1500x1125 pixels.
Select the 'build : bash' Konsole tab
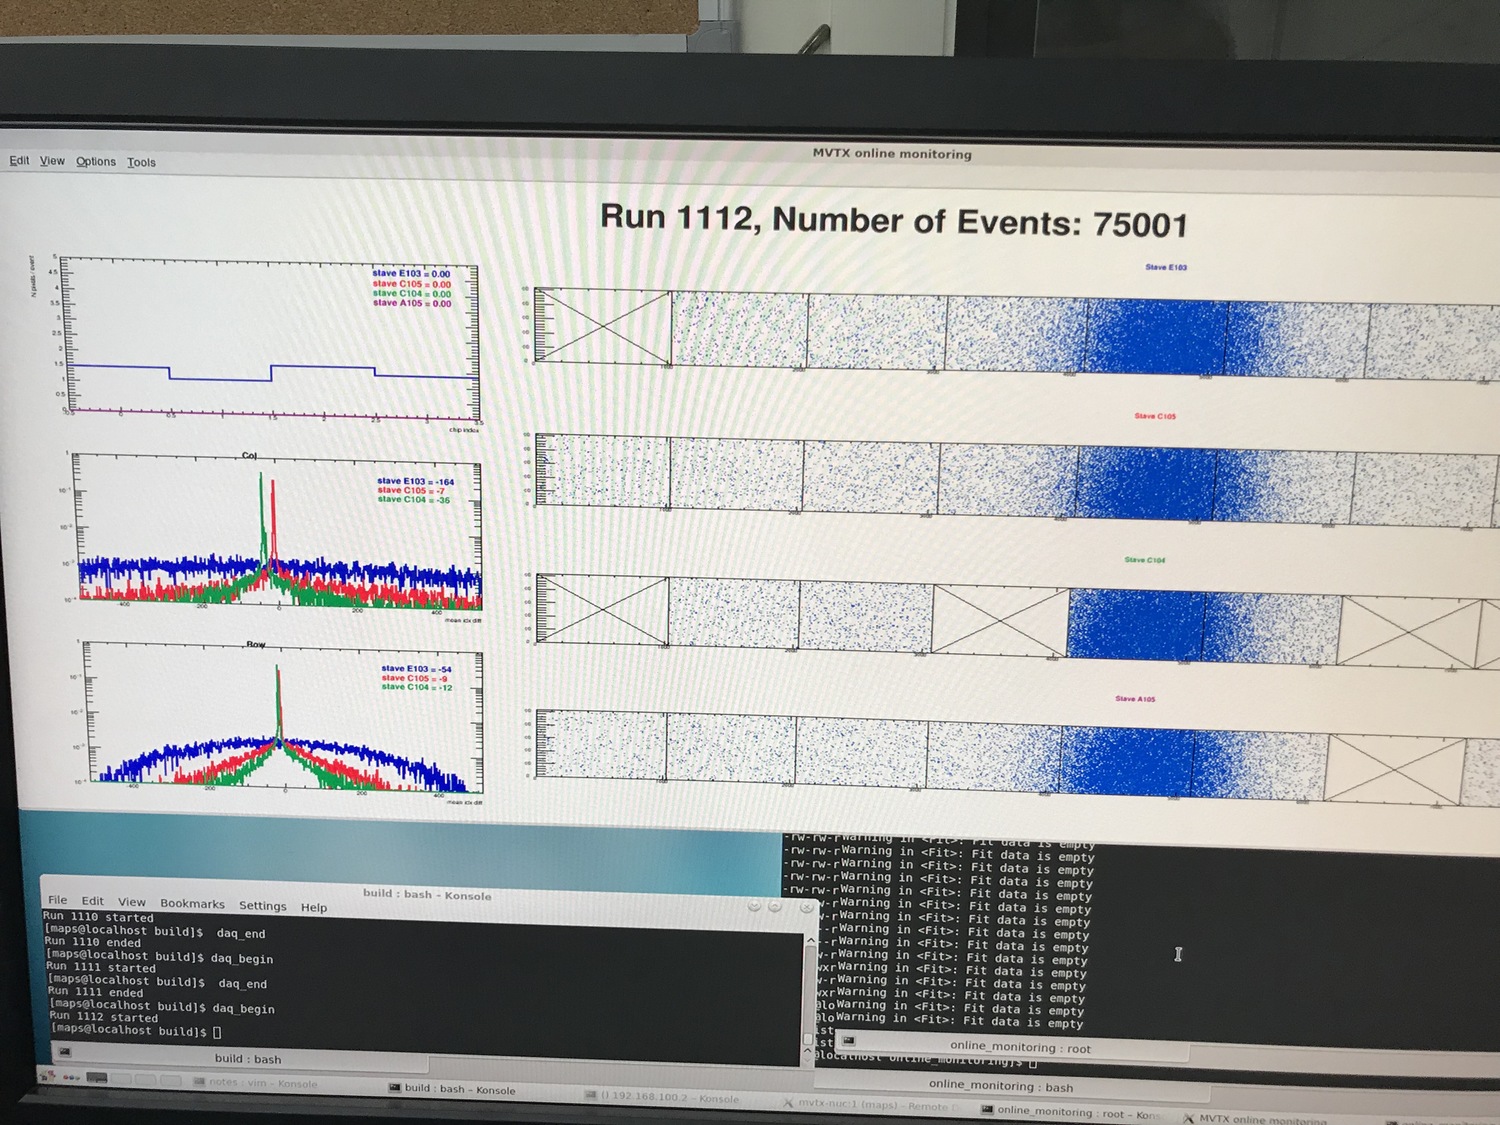(x=241, y=1058)
